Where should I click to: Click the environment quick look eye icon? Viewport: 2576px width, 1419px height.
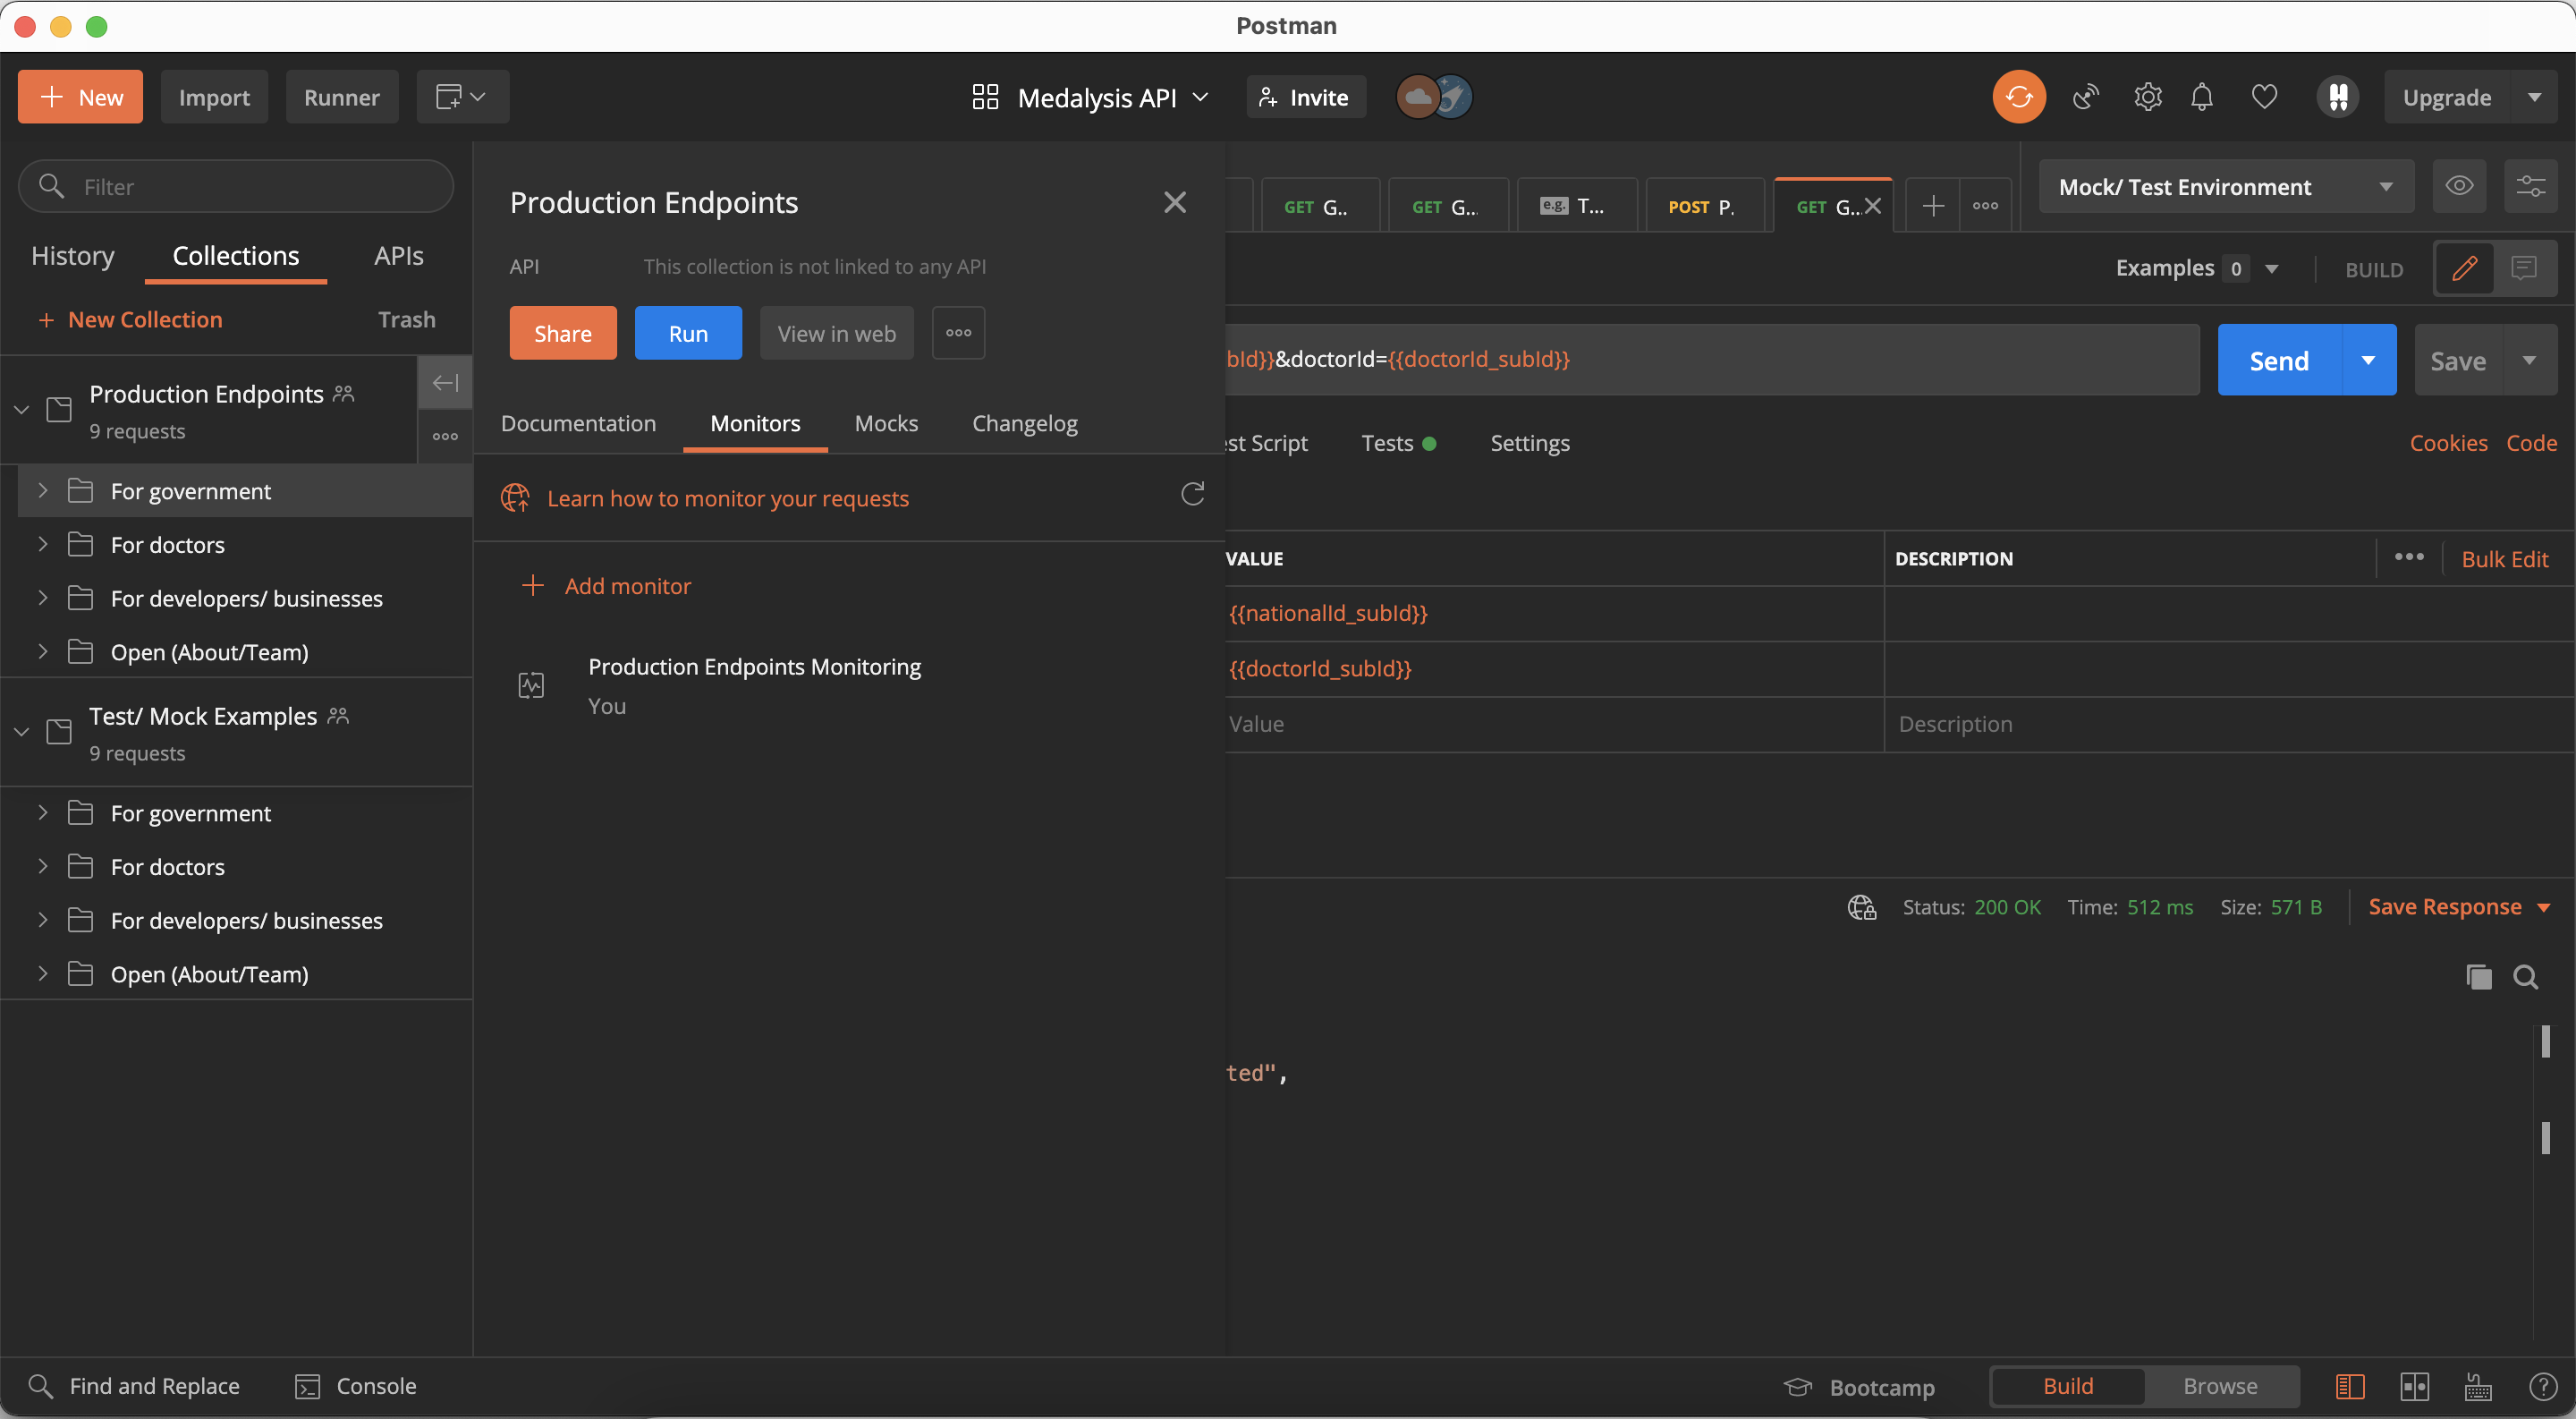[2459, 186]
